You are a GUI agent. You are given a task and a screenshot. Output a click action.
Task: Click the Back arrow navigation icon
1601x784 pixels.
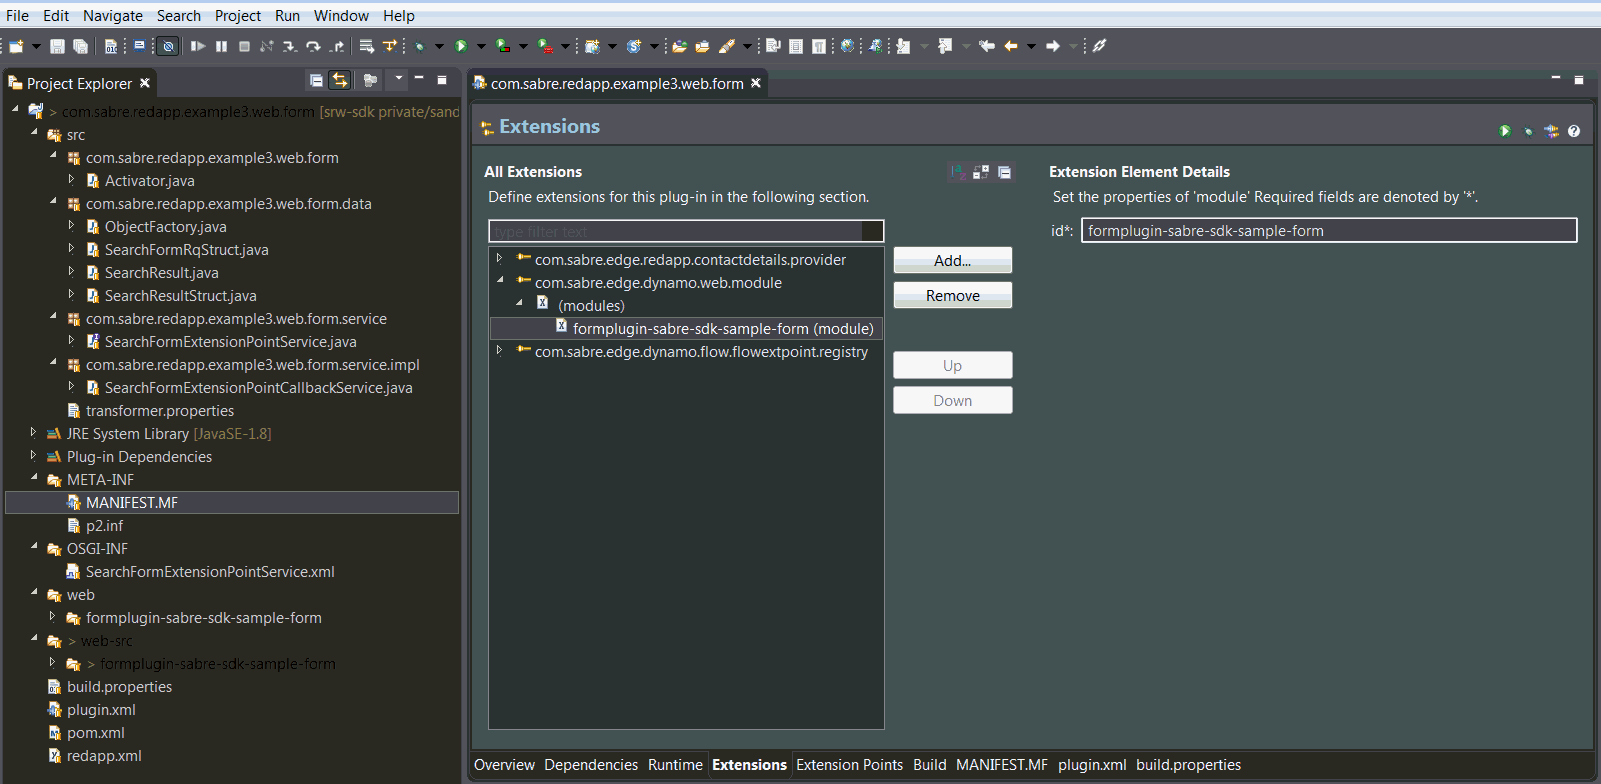pos(1011,46)
